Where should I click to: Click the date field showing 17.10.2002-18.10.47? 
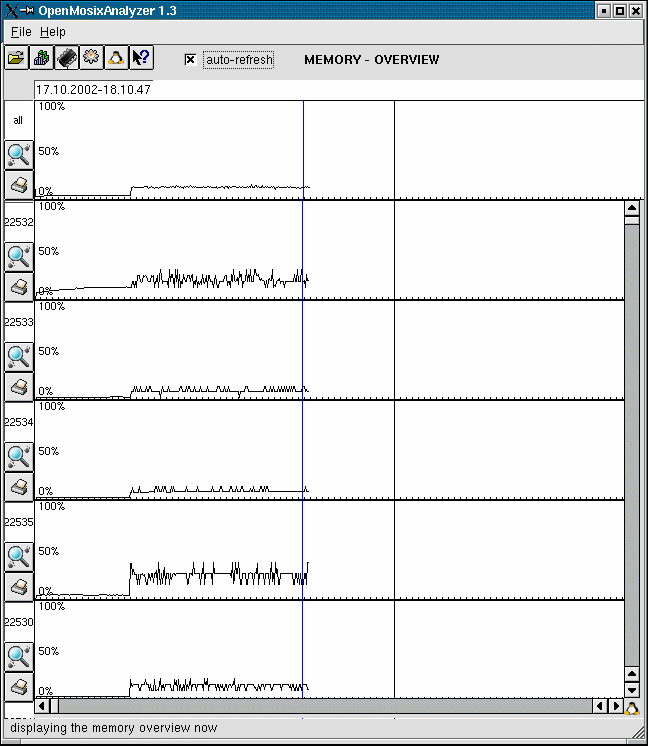[x=93, y=90]
